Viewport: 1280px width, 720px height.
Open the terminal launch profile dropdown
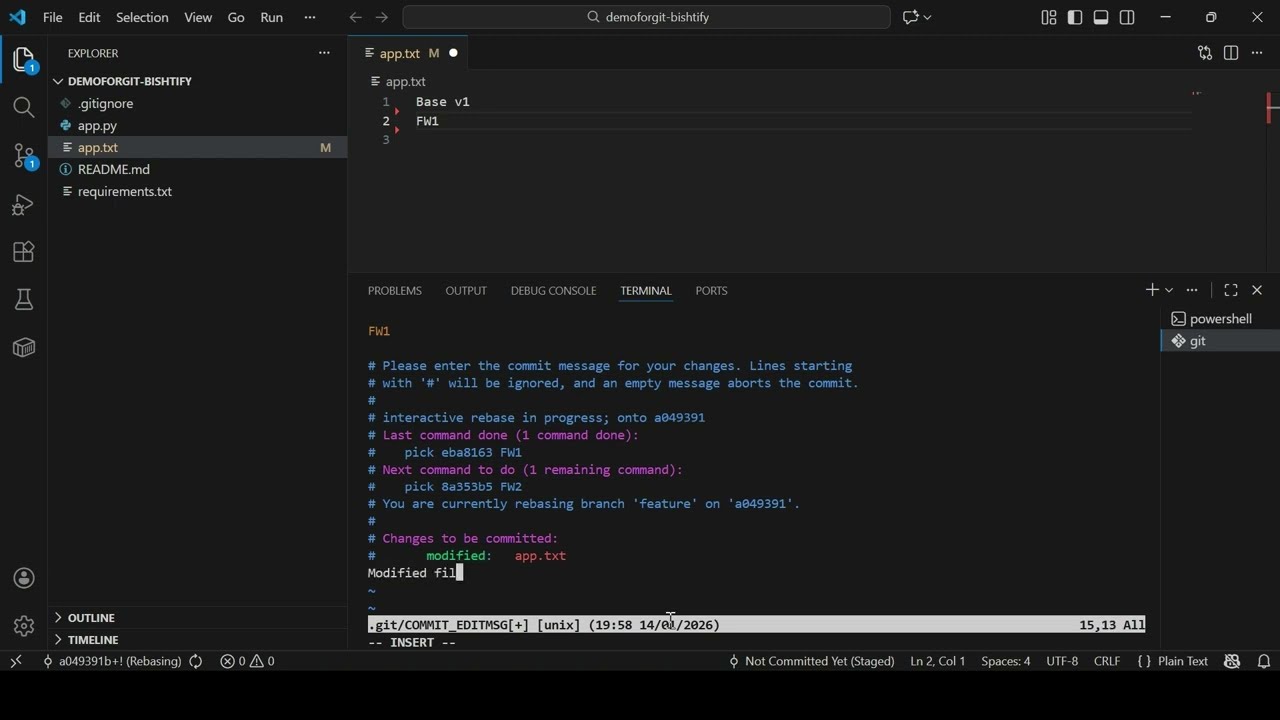click(x=1168, y=290)
